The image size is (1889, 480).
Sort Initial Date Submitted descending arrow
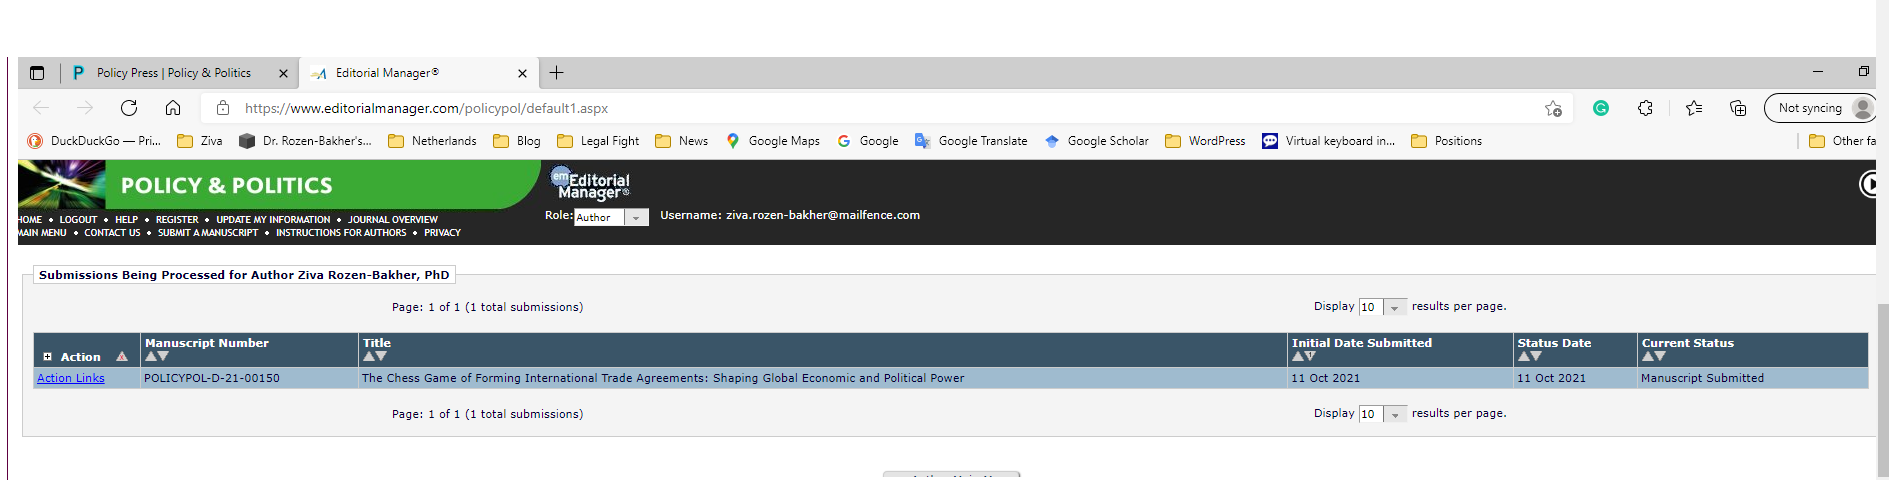pyautogui.click(x=1310, y=356)
